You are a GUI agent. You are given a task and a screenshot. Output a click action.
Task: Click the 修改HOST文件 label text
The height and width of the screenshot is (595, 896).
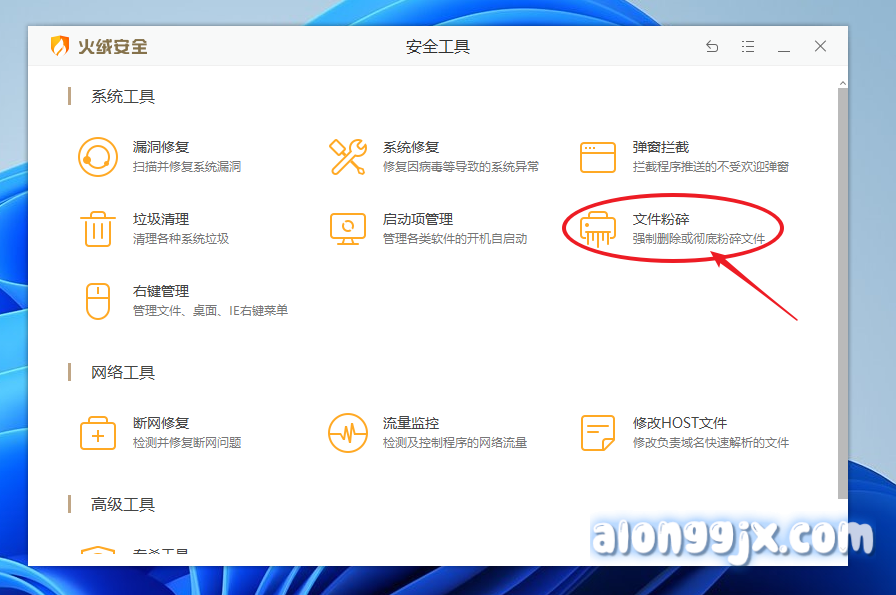coord(680,423)
